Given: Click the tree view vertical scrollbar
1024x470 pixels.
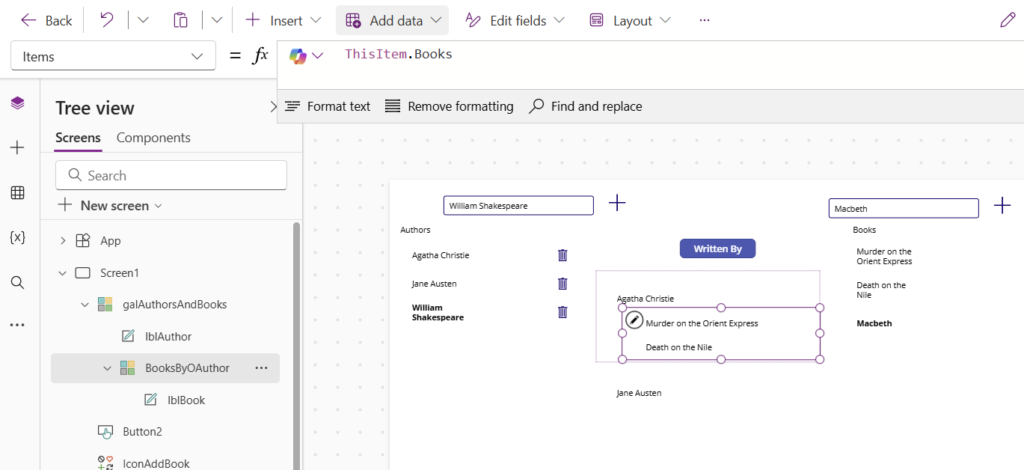Looking at the screenshot, I should point(296,346).
